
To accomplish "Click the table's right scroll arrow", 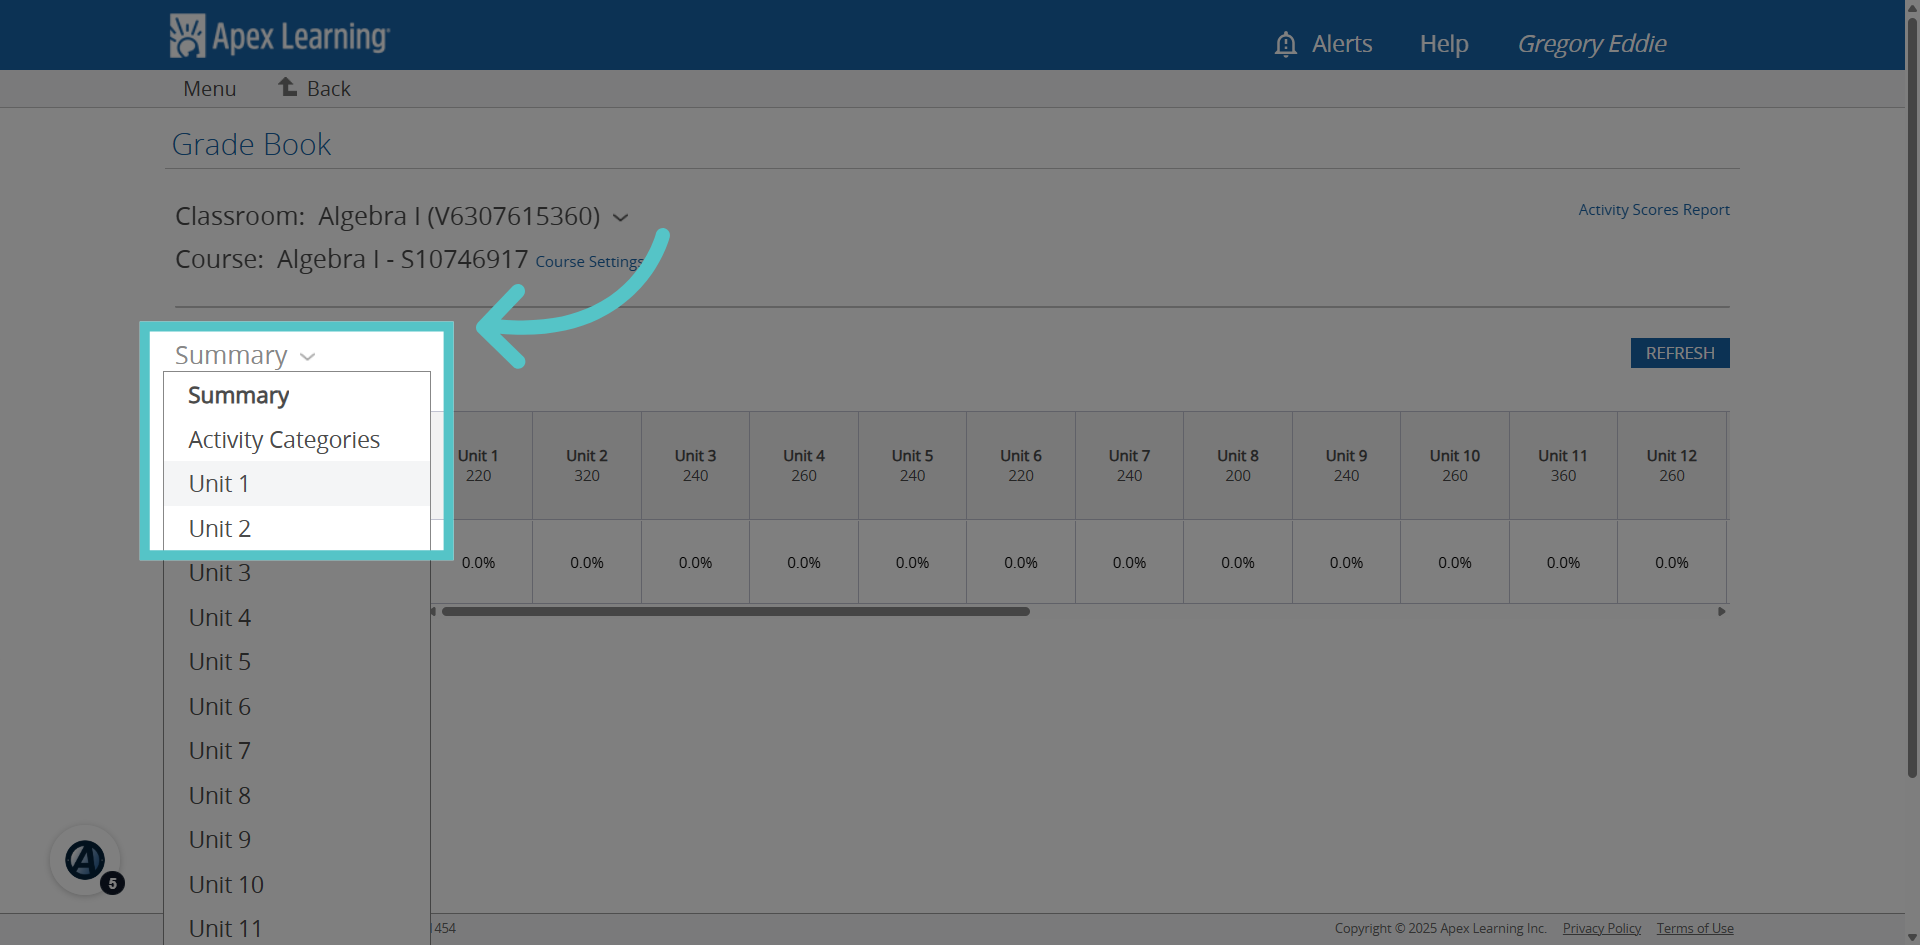I will click(x=1722, y=611).
